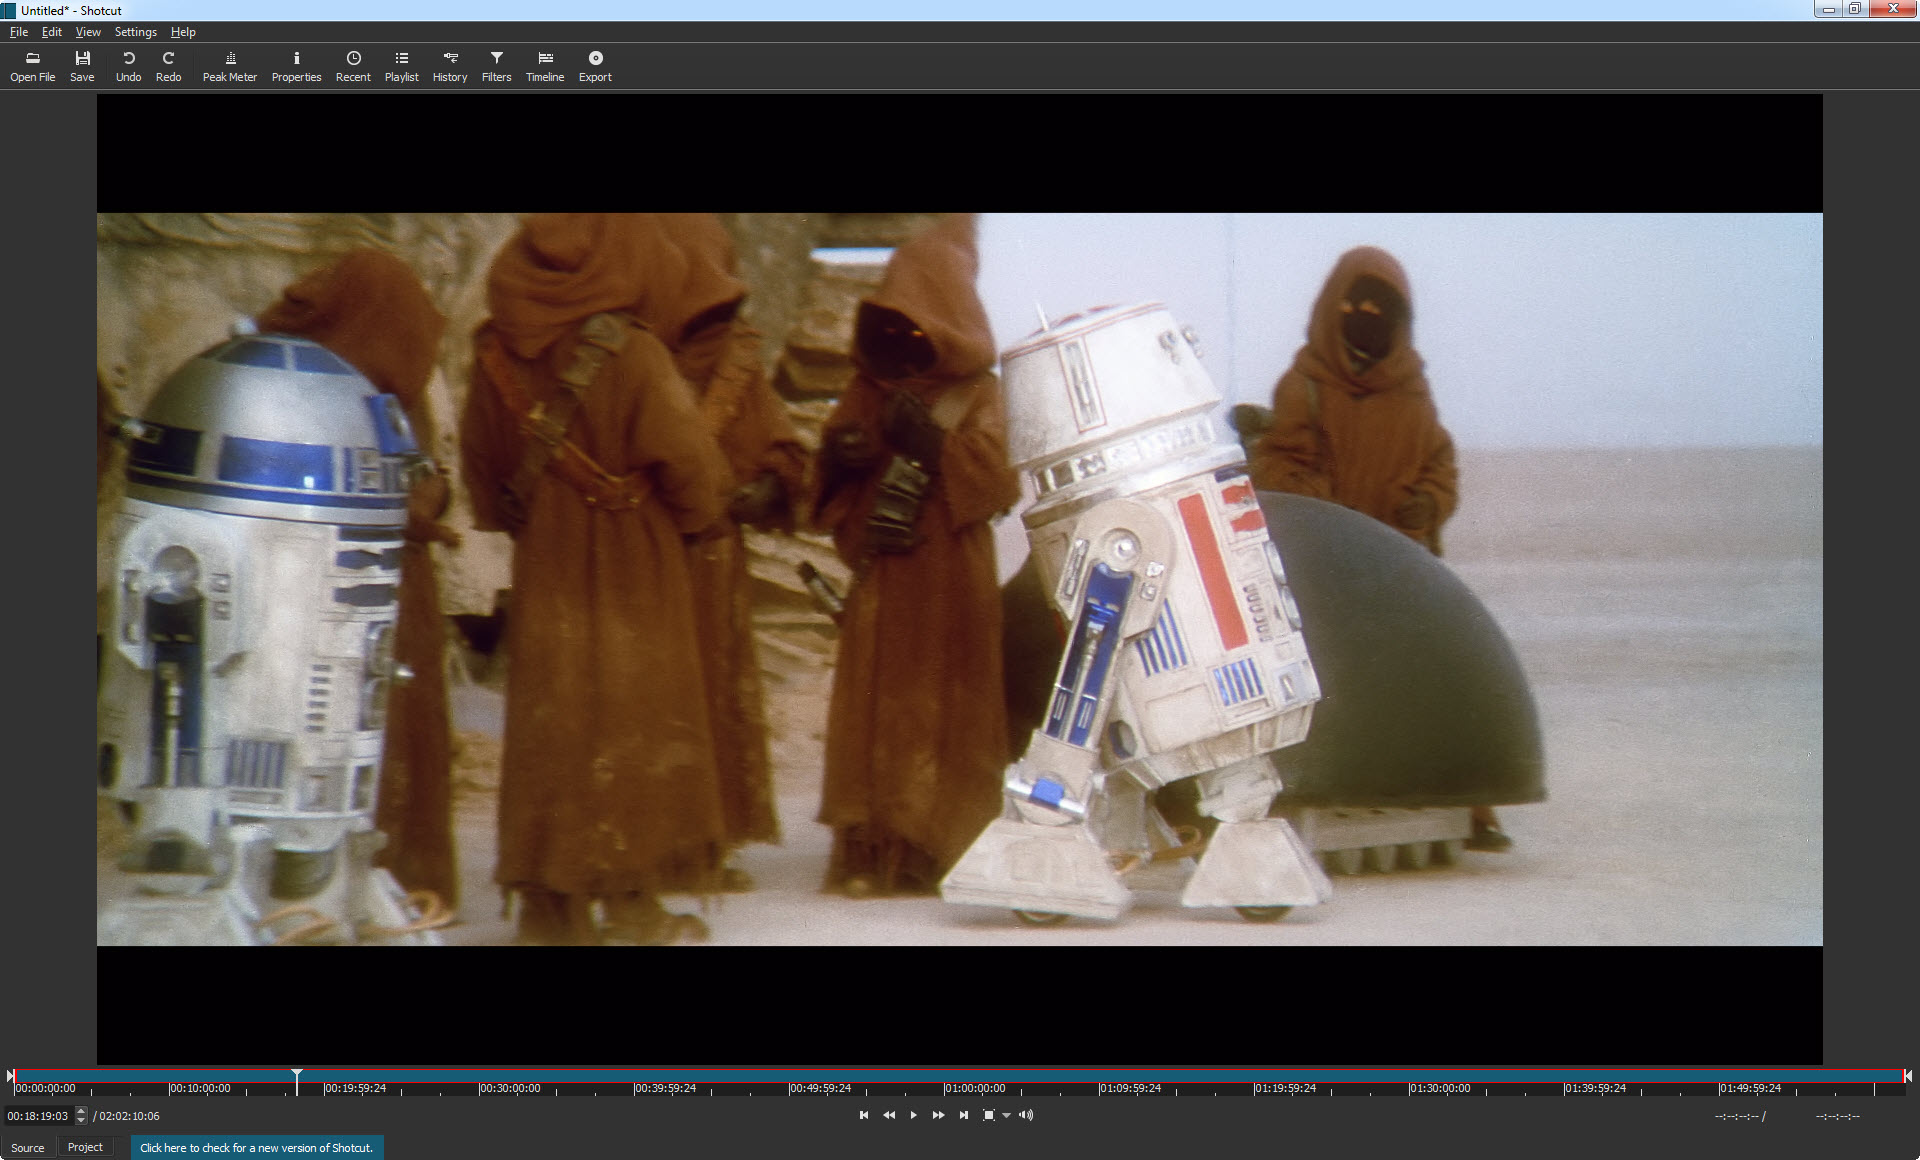Open the History panel
Screen dimensions: 1920x1160
point(450,66)
